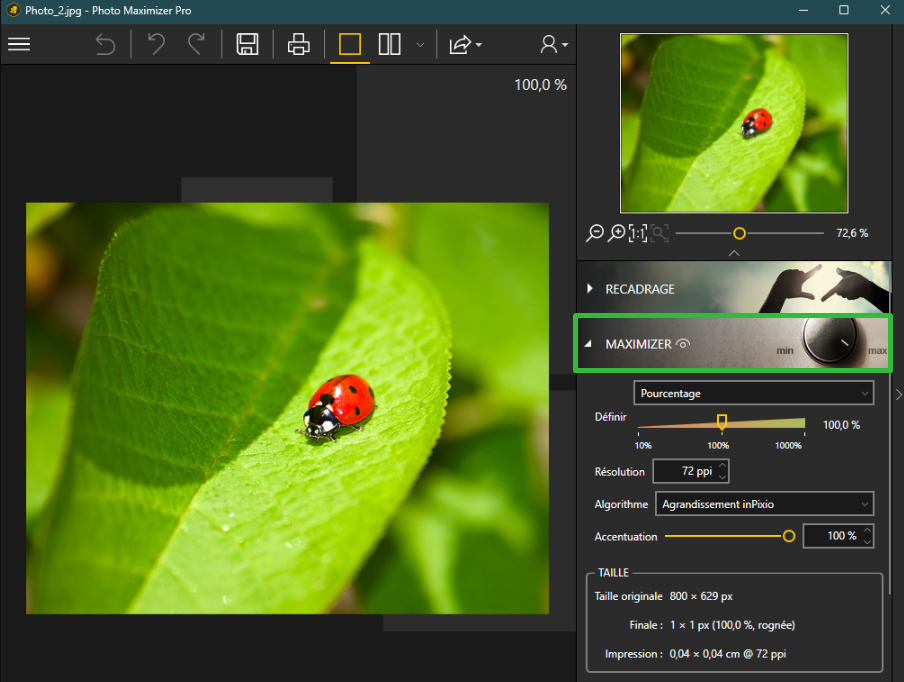Zoom in with the plus magnifier
Viewport: 904px width, 682px height.
click(x=617, y=233)
